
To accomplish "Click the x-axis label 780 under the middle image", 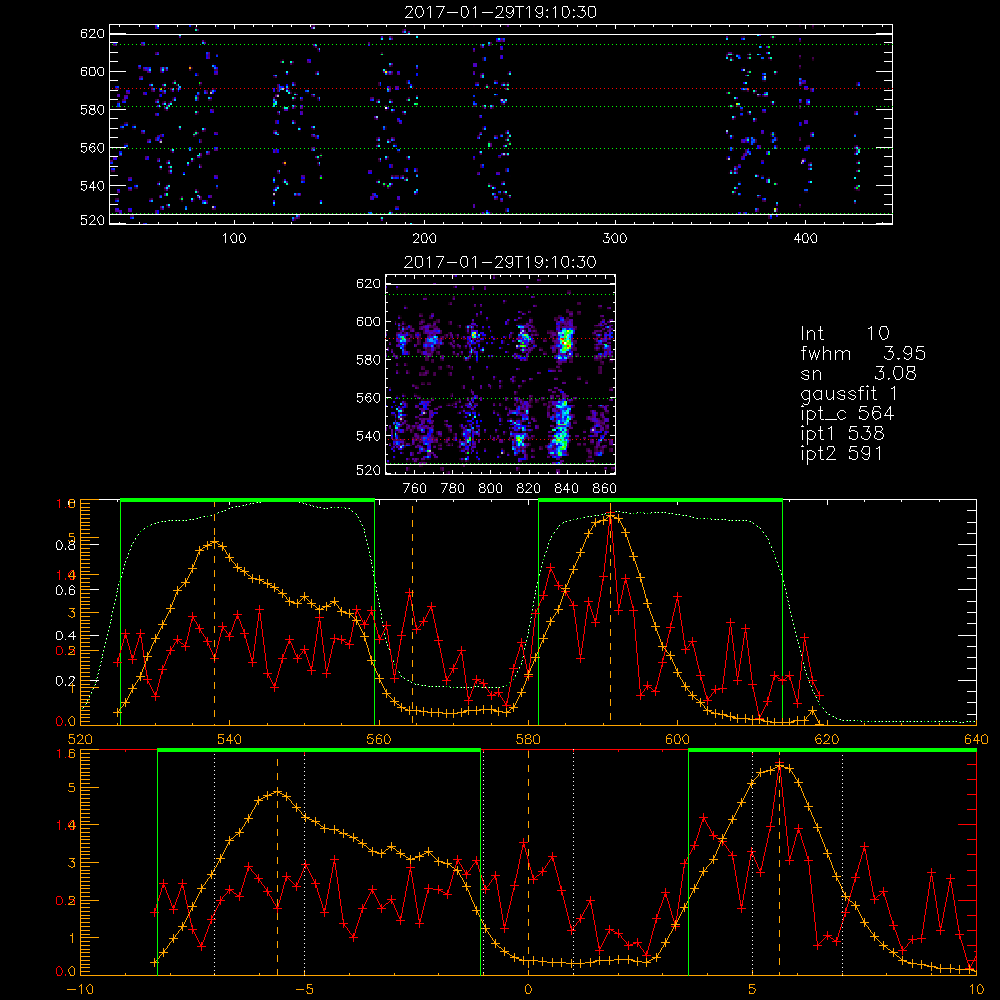I will [x=453, y=489].
